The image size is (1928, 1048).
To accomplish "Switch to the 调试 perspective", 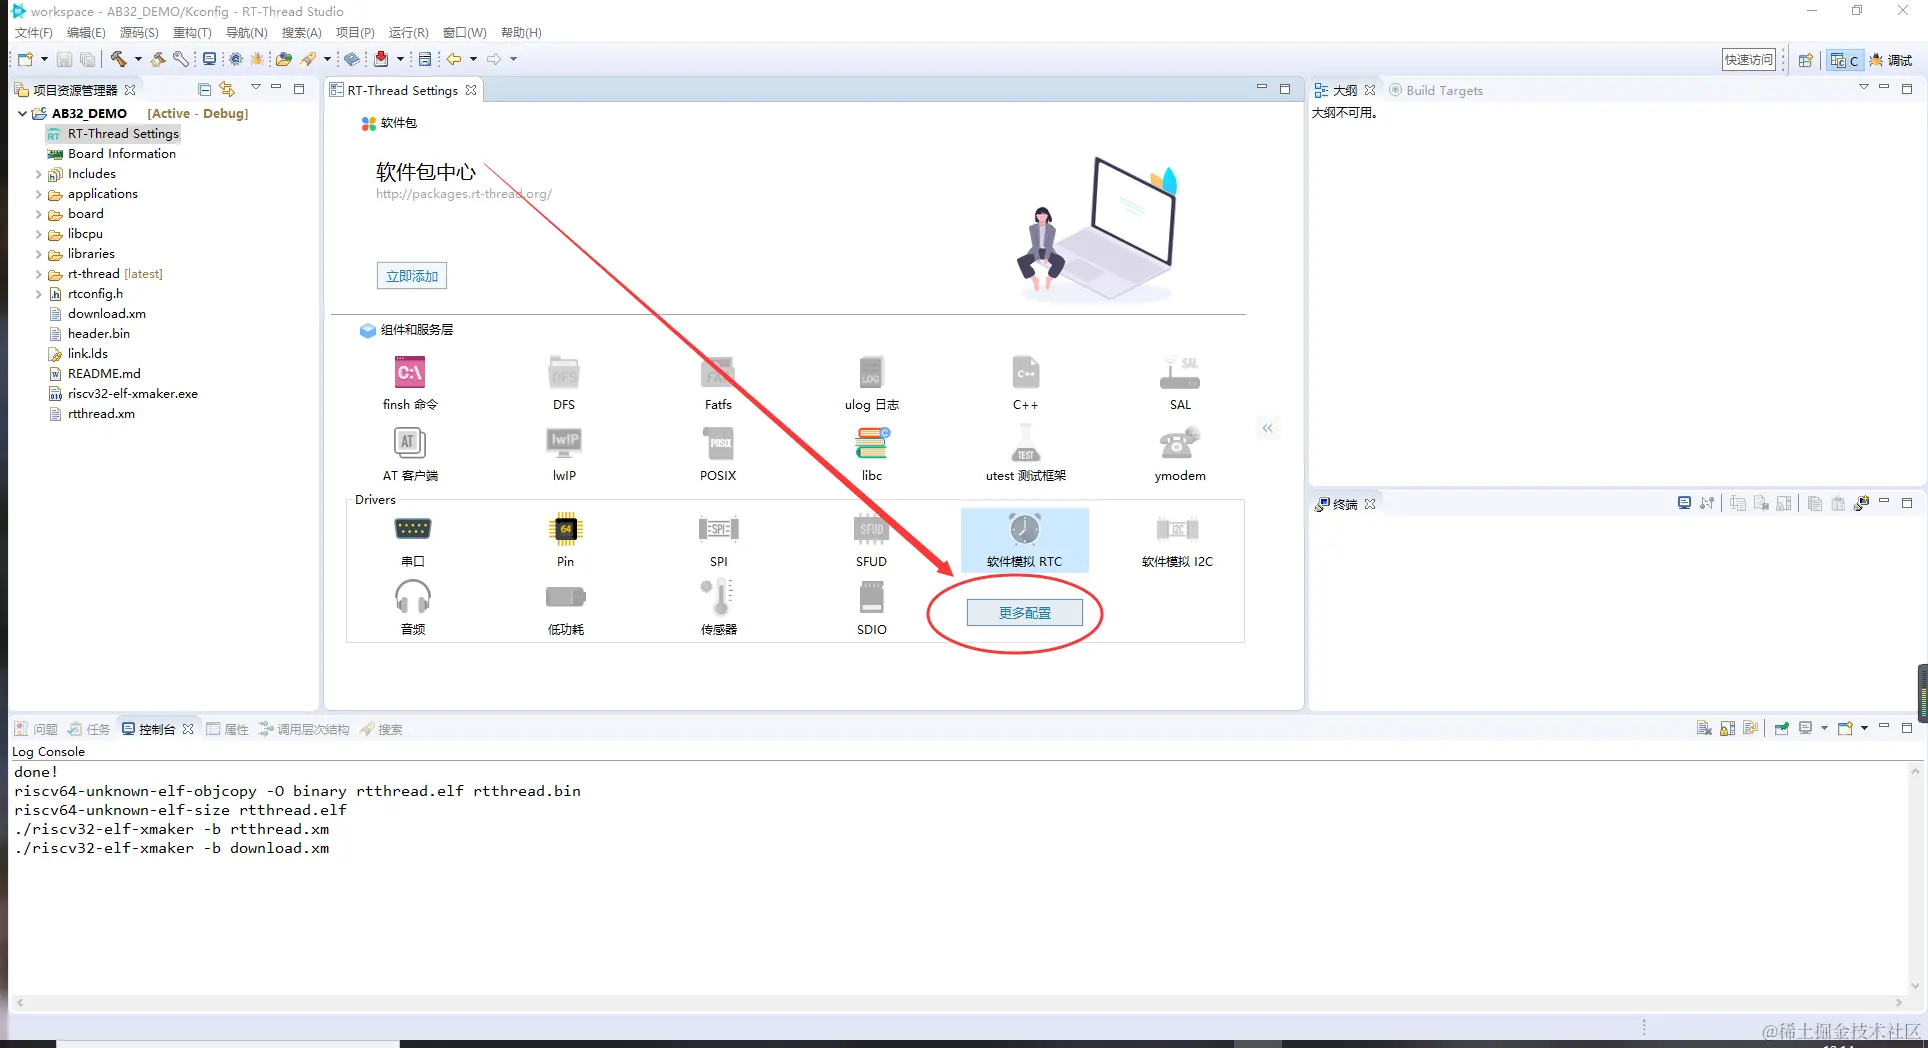I will point(1891,60).
